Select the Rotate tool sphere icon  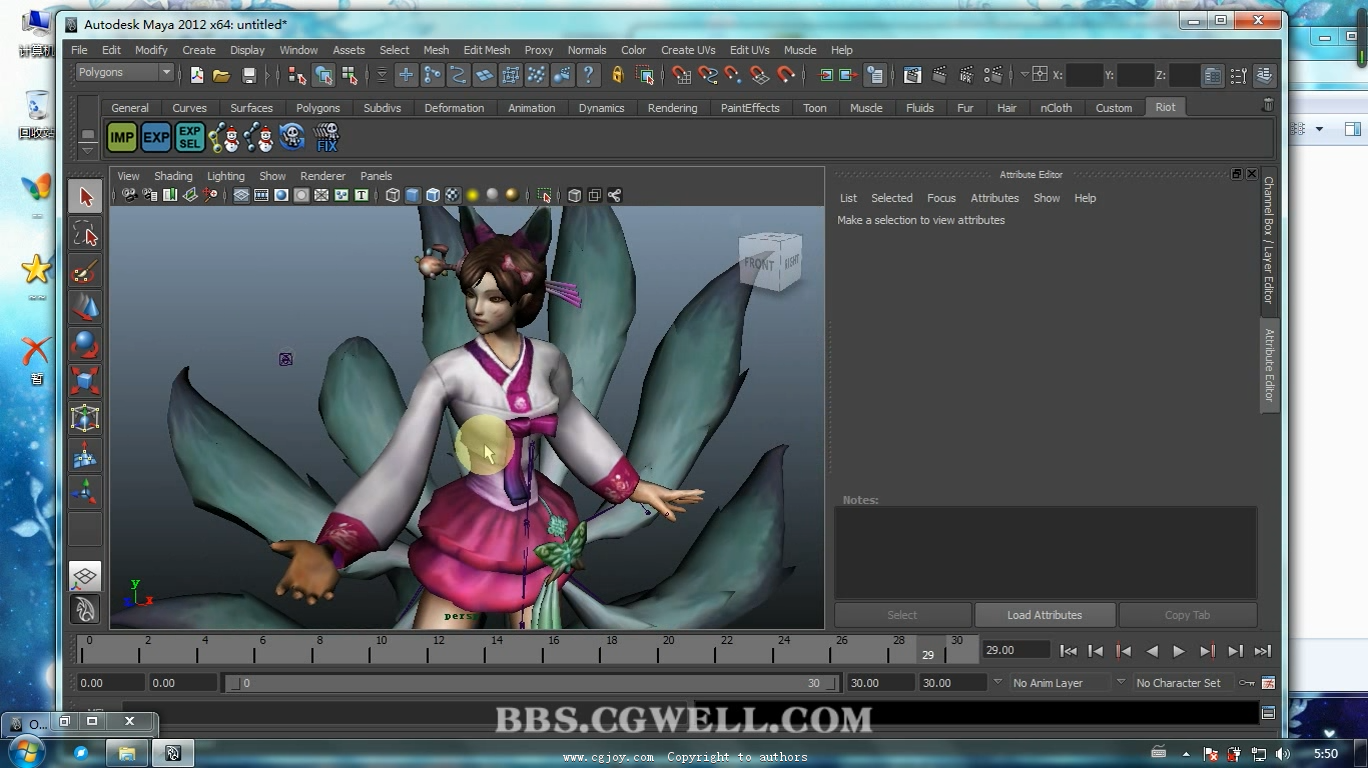point(86,345)
